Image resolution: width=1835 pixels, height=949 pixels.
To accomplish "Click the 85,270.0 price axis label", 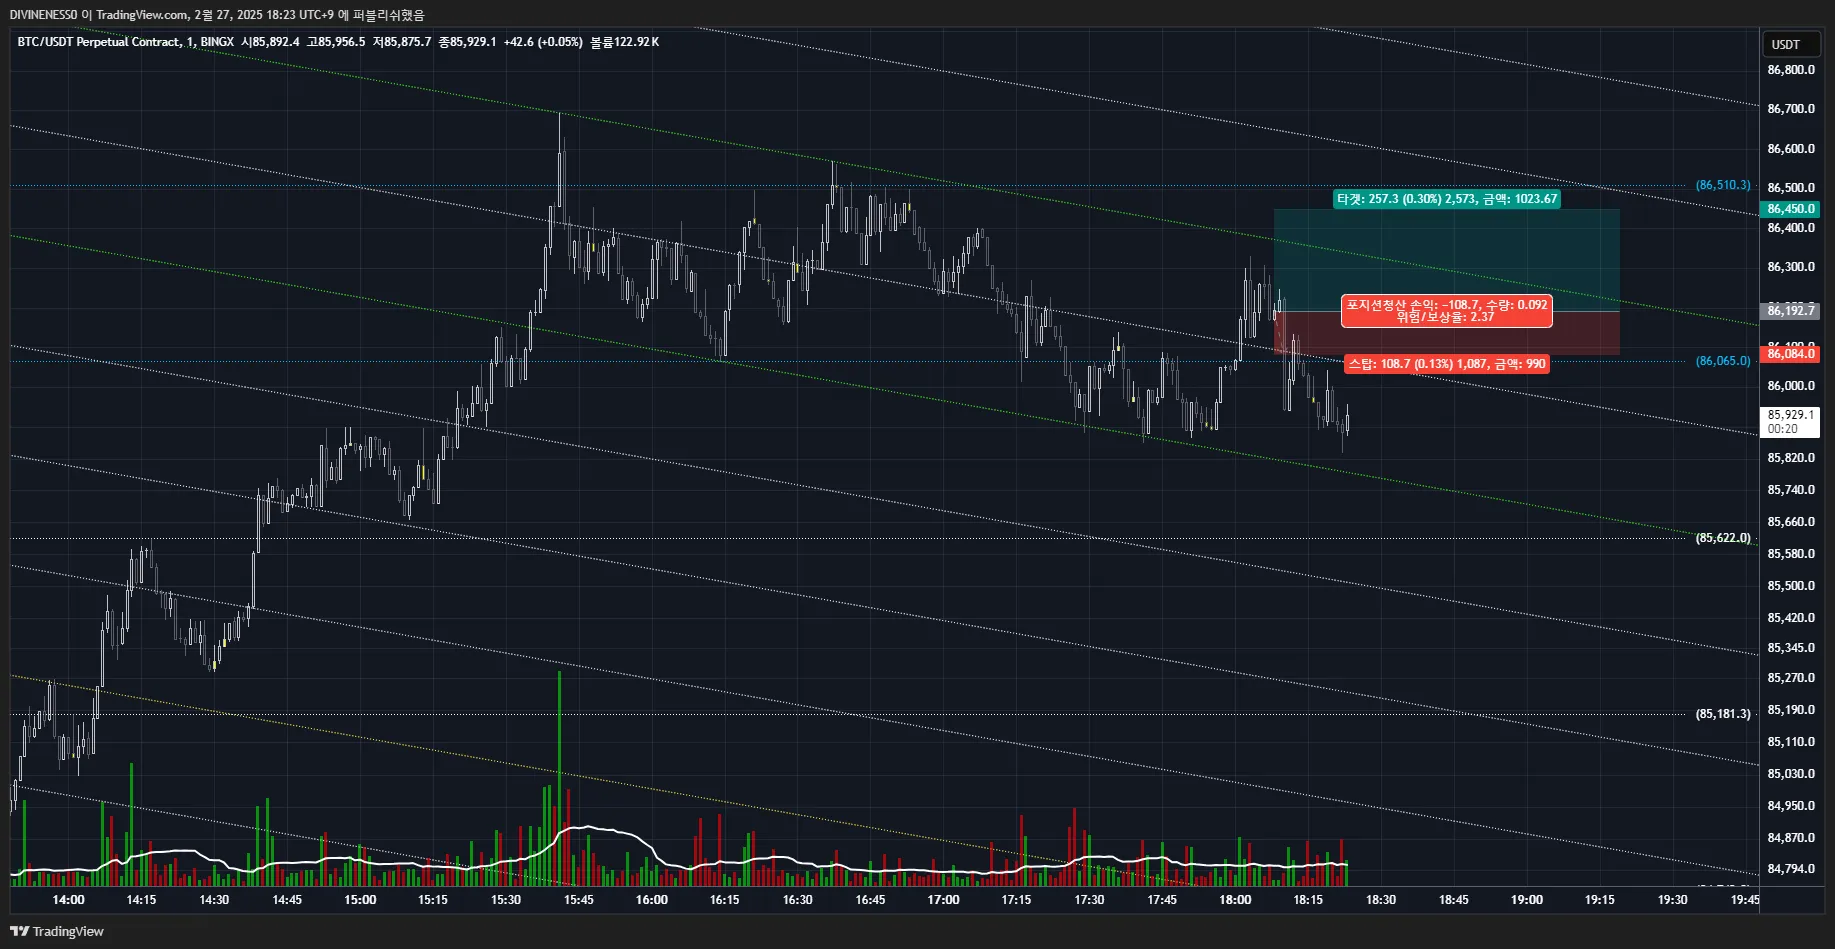I will (1790, 678).
